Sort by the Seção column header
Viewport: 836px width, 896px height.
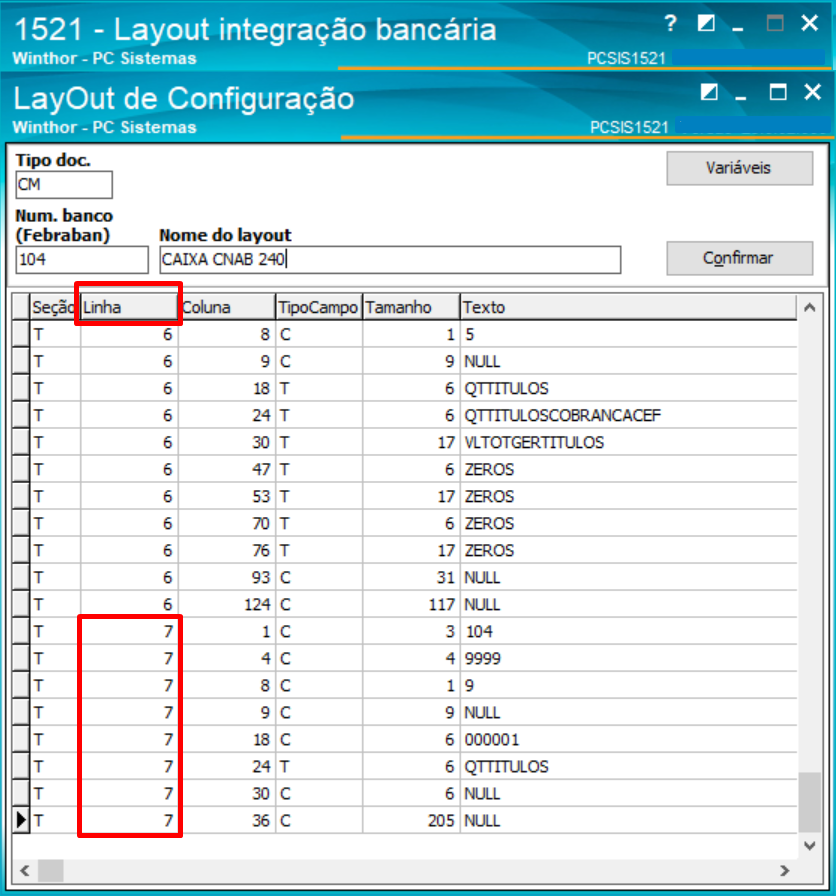pyautogui.click(x=55, y=307)
